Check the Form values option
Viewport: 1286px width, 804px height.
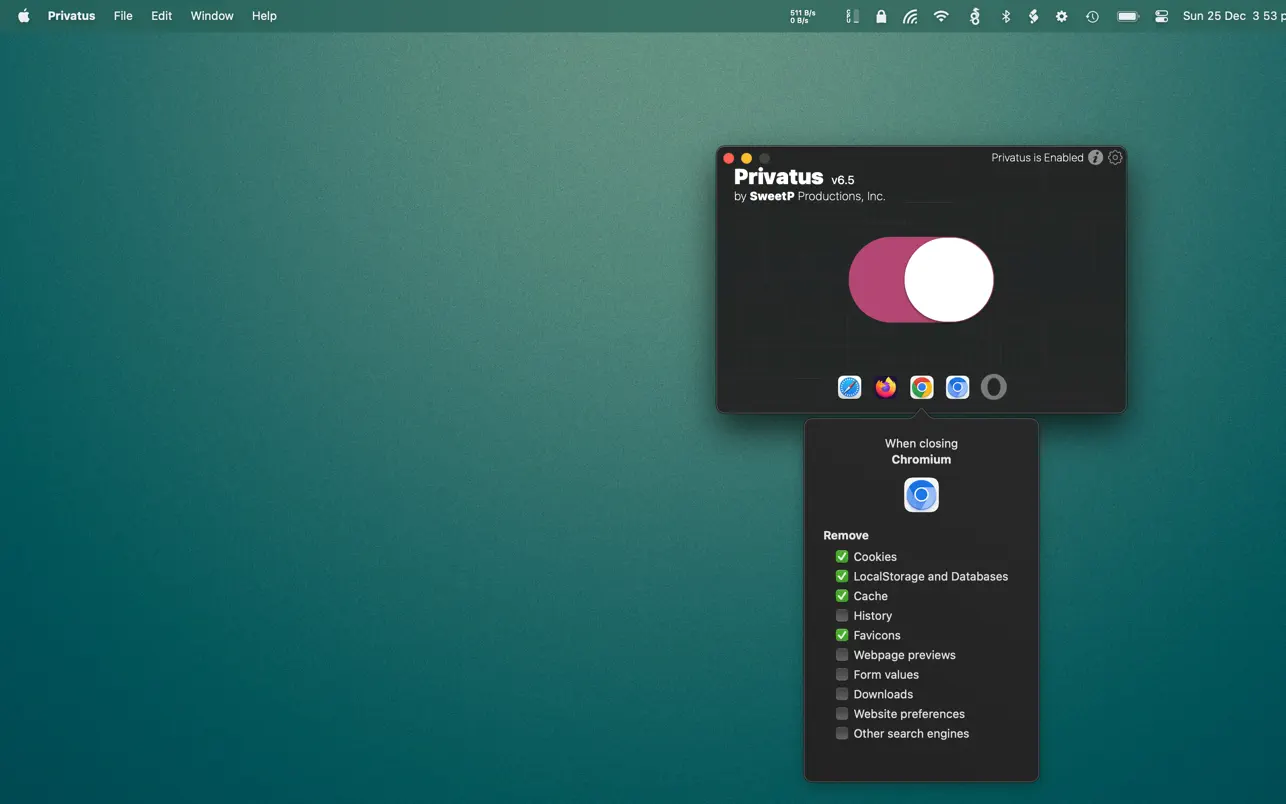click(842, 675)
